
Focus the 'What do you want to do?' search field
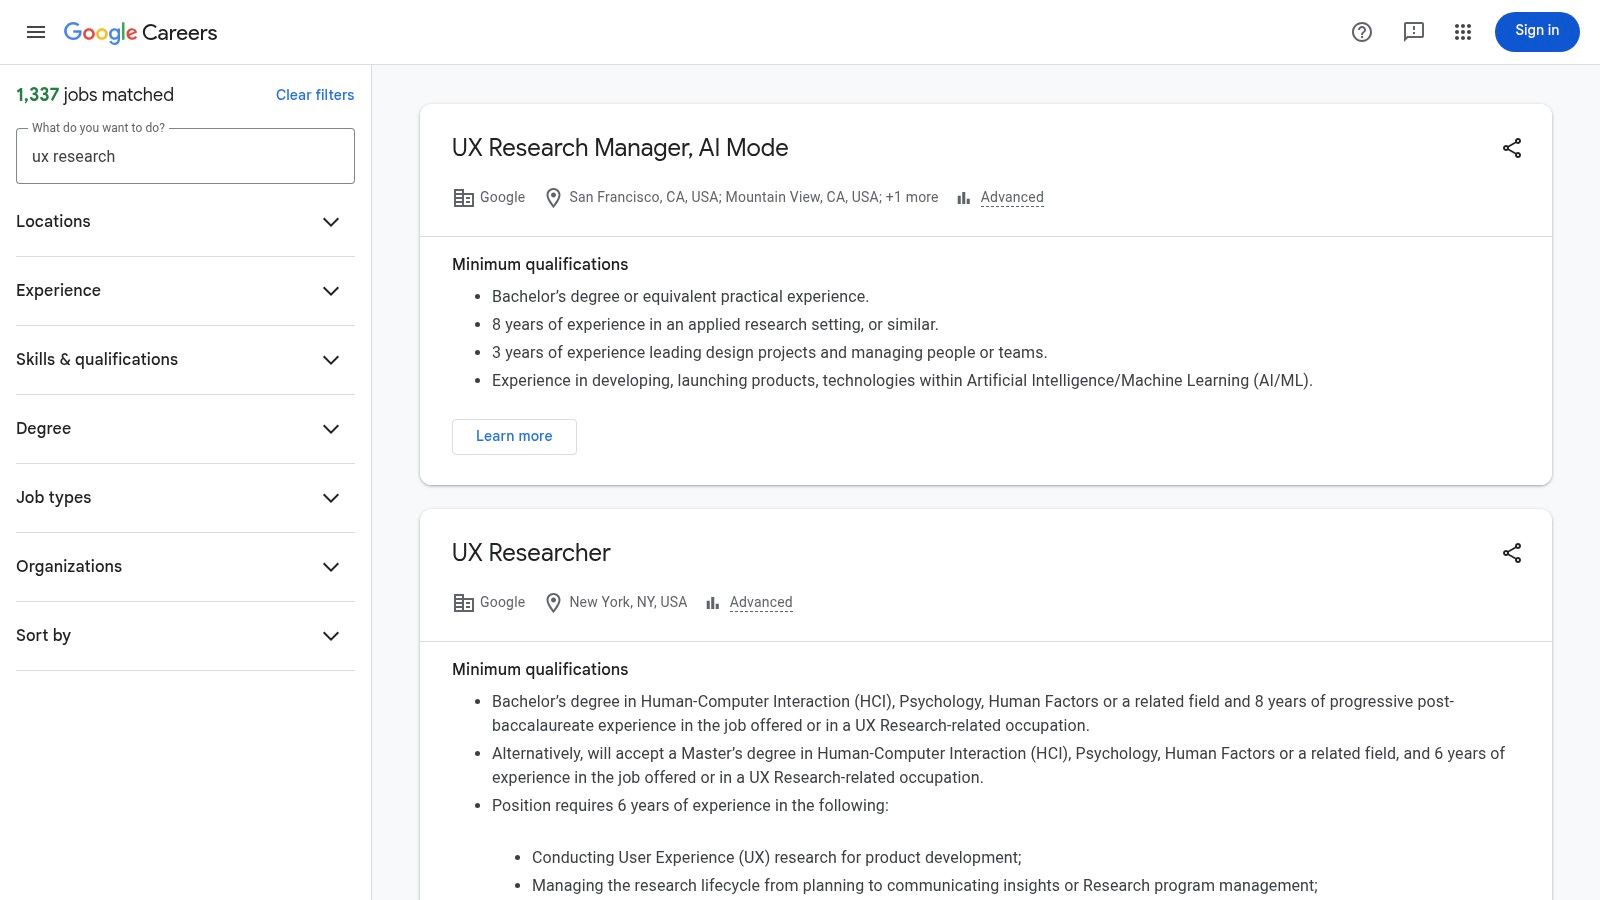tap(185, 156)
